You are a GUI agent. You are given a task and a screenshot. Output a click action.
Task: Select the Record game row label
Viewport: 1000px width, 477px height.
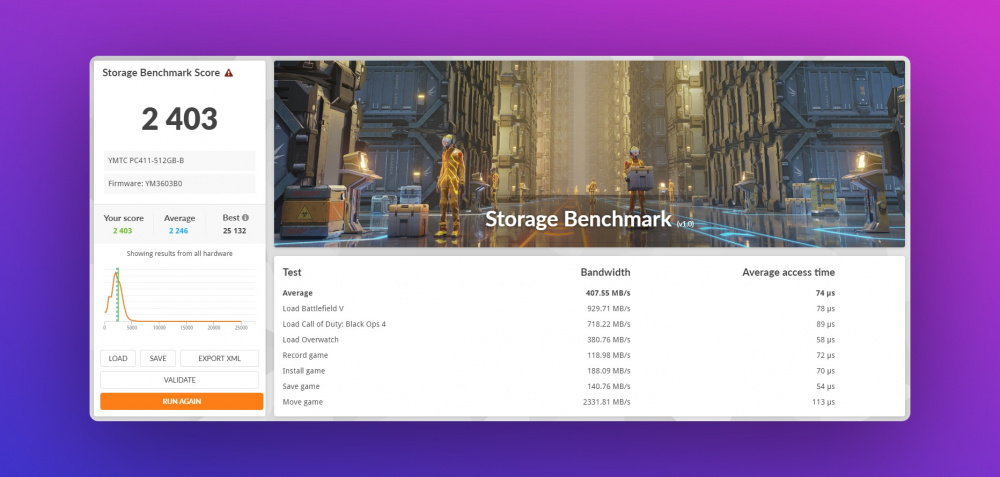click(x=305, y=355)
